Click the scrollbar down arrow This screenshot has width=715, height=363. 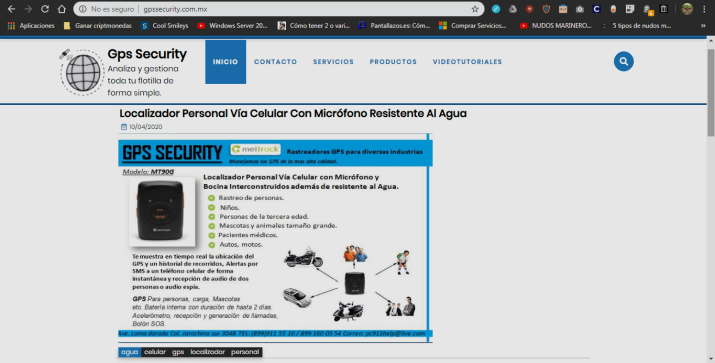[711, 359]
